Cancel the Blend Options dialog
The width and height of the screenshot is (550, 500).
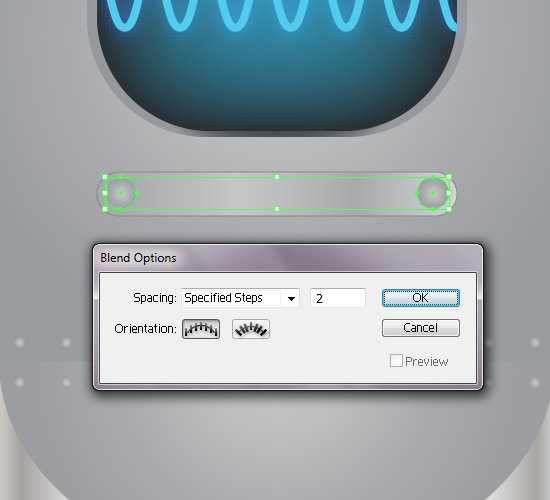coord(421,328)
